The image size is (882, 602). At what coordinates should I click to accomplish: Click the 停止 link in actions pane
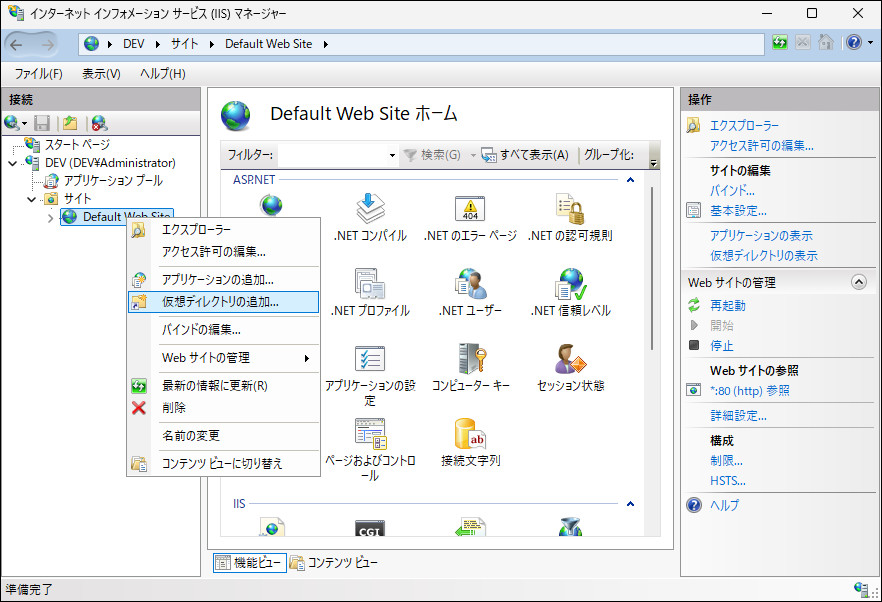(x=721, y=345)
